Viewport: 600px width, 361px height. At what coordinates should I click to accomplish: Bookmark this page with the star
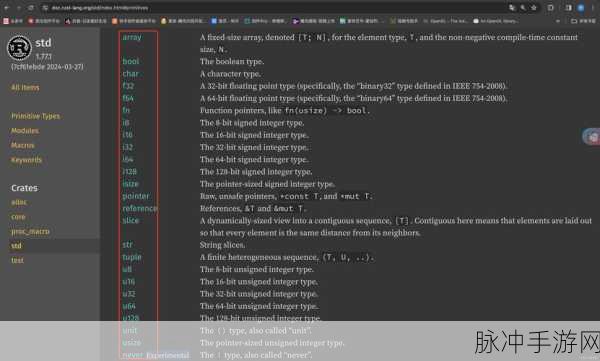tap(534, 8)
